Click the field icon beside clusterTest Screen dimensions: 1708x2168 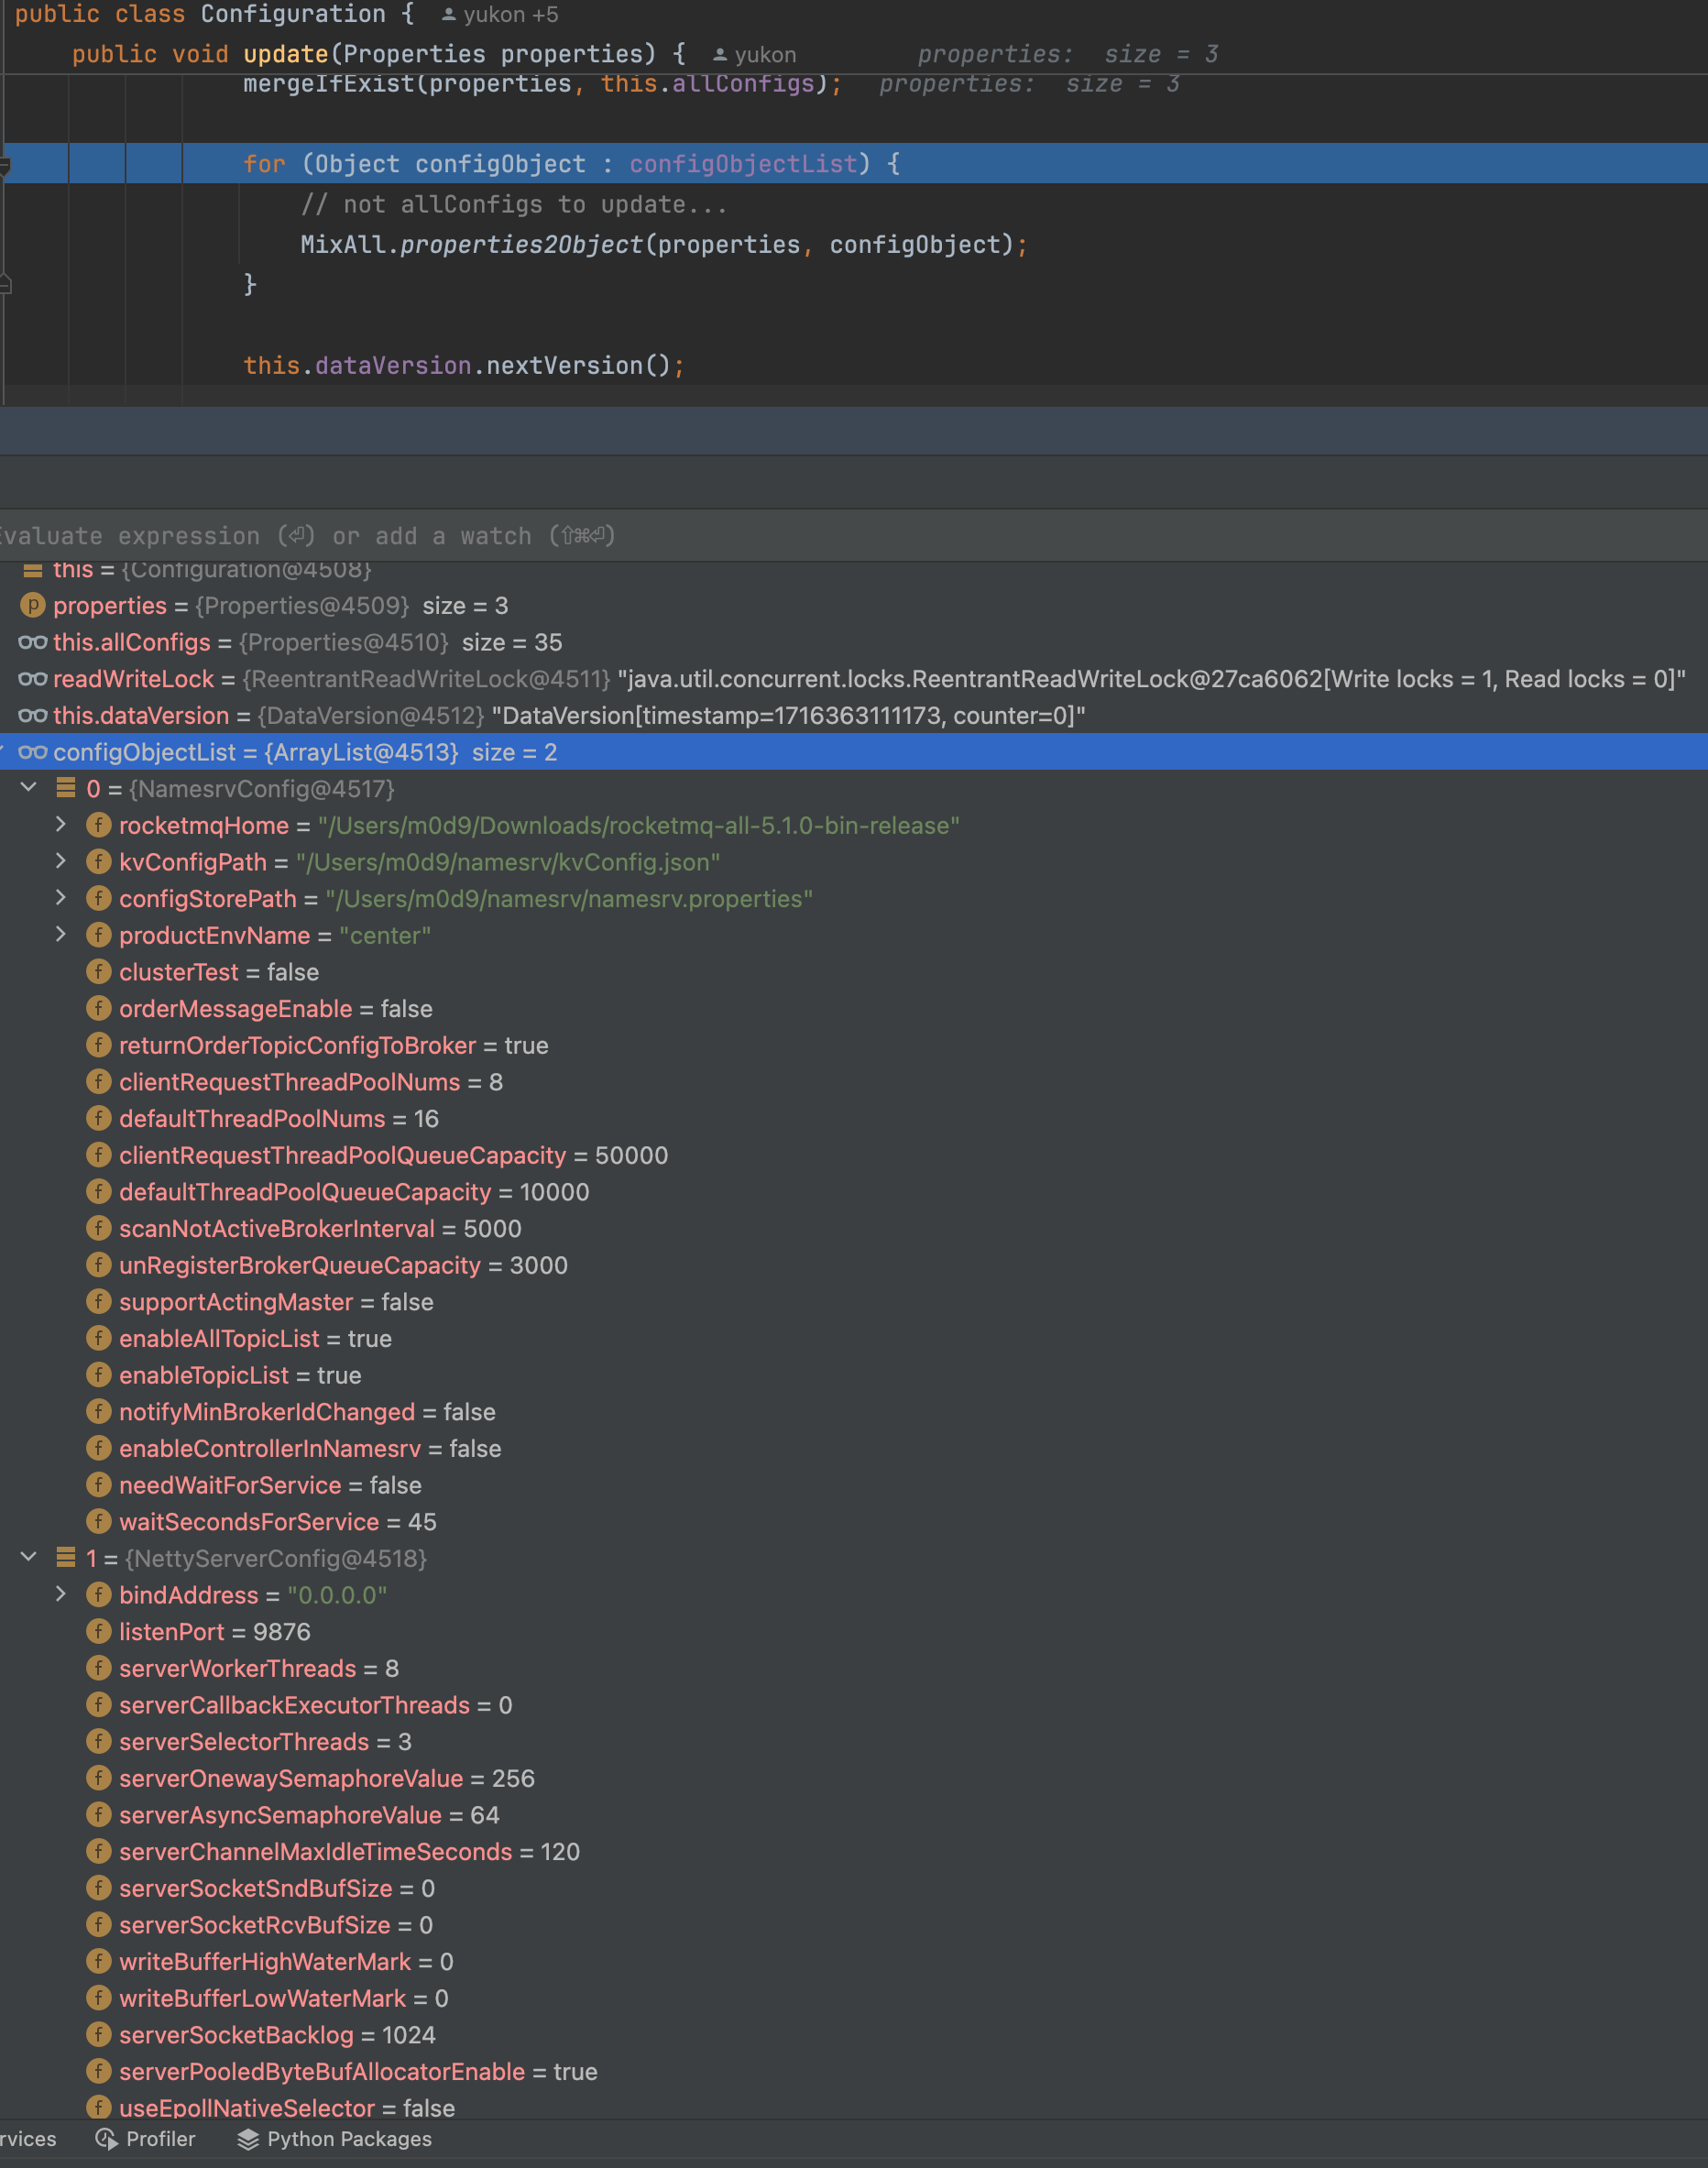tap(98, 971)
